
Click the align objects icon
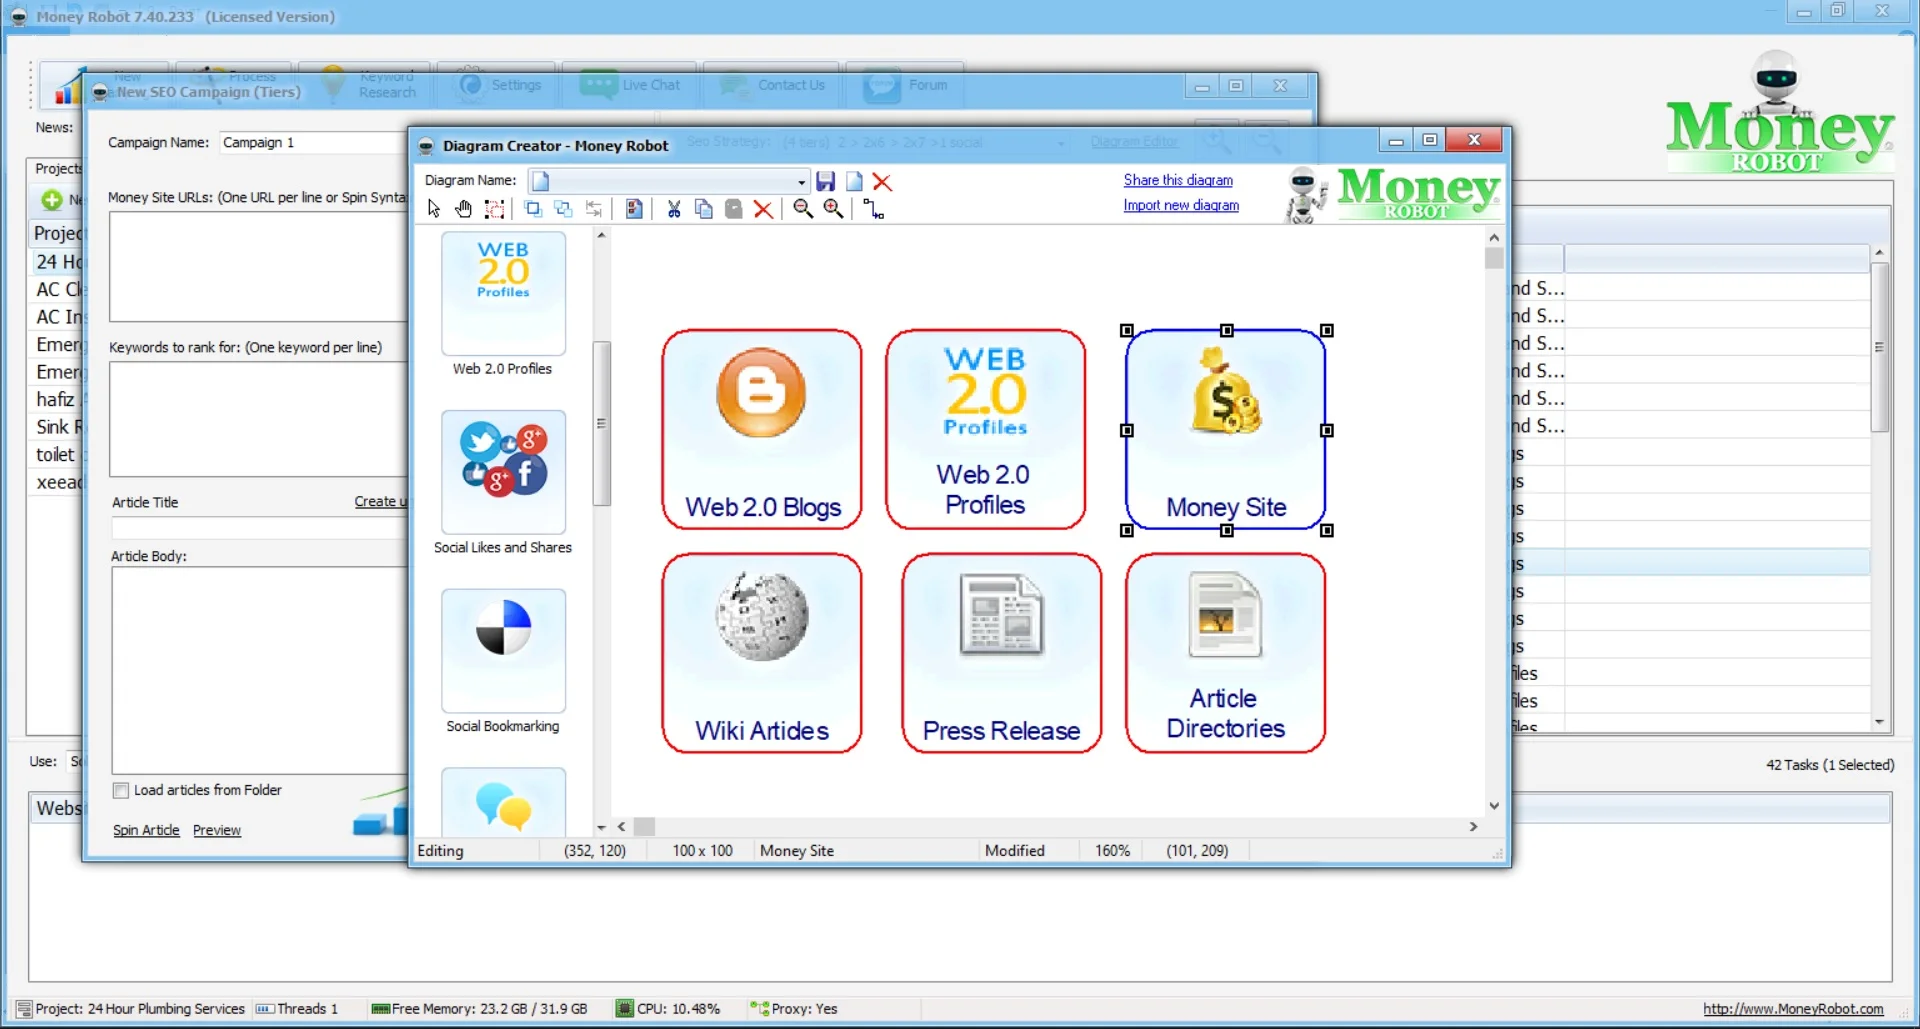pyautogui.click(x=594, y=209)
